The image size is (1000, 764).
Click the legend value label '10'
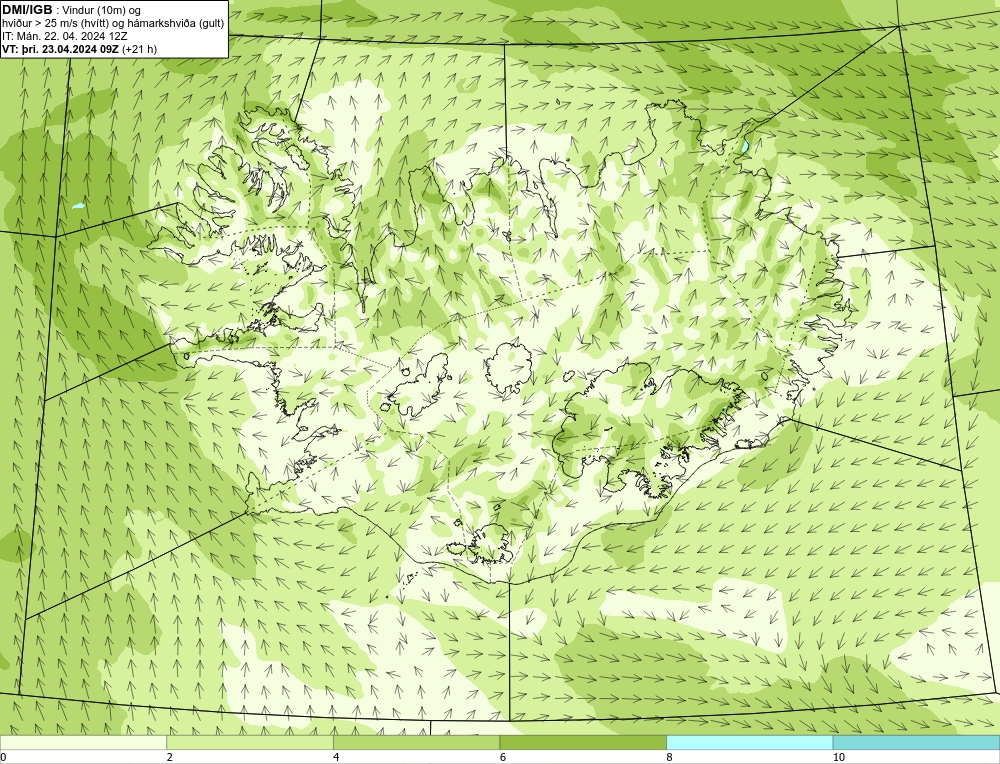[839, 757]
